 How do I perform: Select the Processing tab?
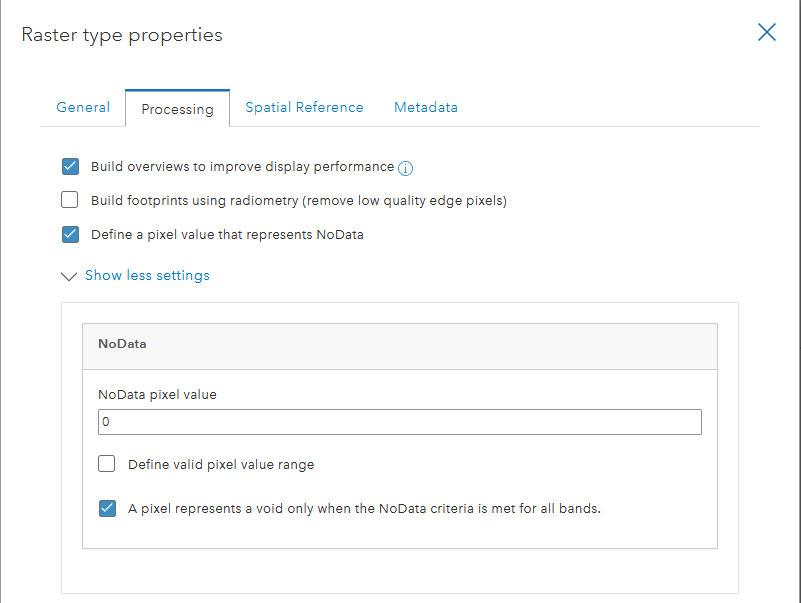[x=177, y=109]
